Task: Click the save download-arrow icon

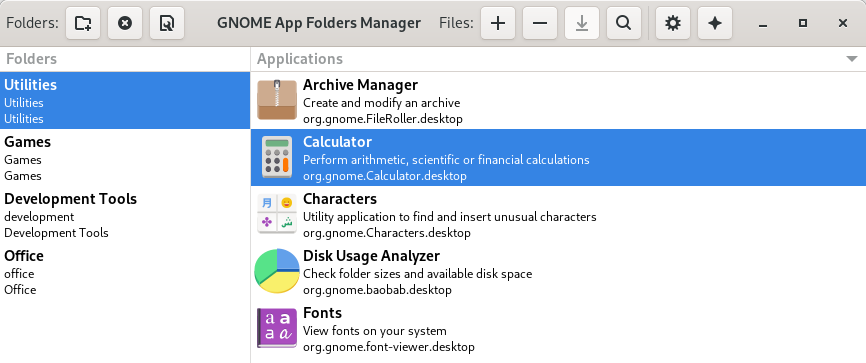Action: [x=582, y=23]
